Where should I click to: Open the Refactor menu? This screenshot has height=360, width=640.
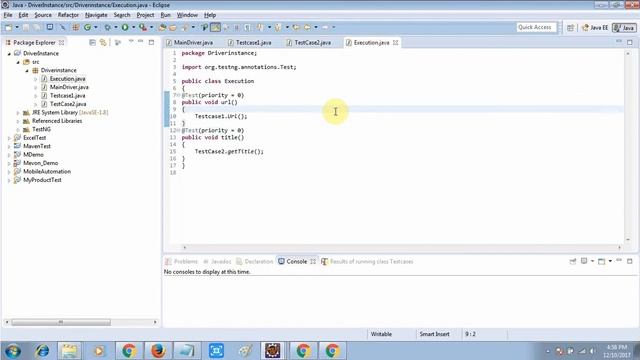pos(68,15)
